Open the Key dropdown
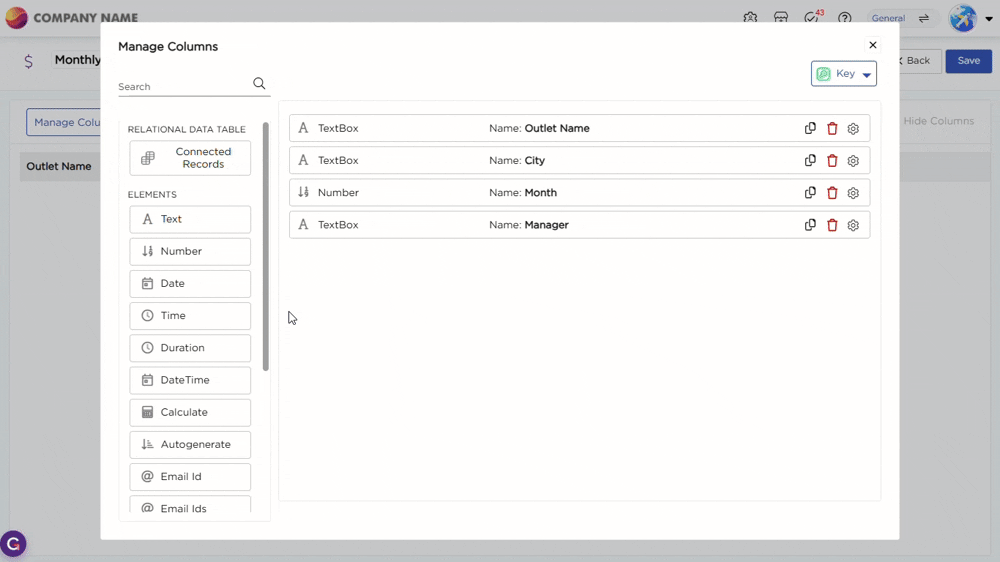This screenshot has width=1000, height=562. pos(844,74)
